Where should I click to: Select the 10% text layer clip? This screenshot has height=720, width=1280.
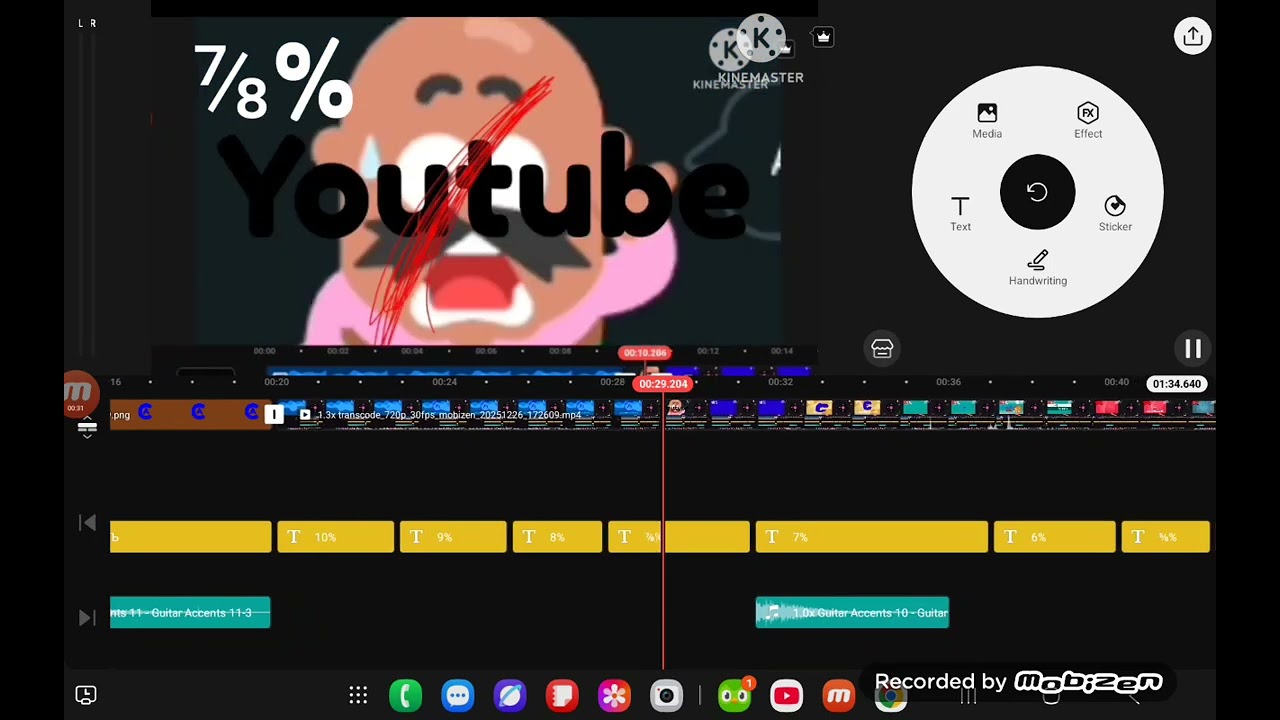[335, 537]
